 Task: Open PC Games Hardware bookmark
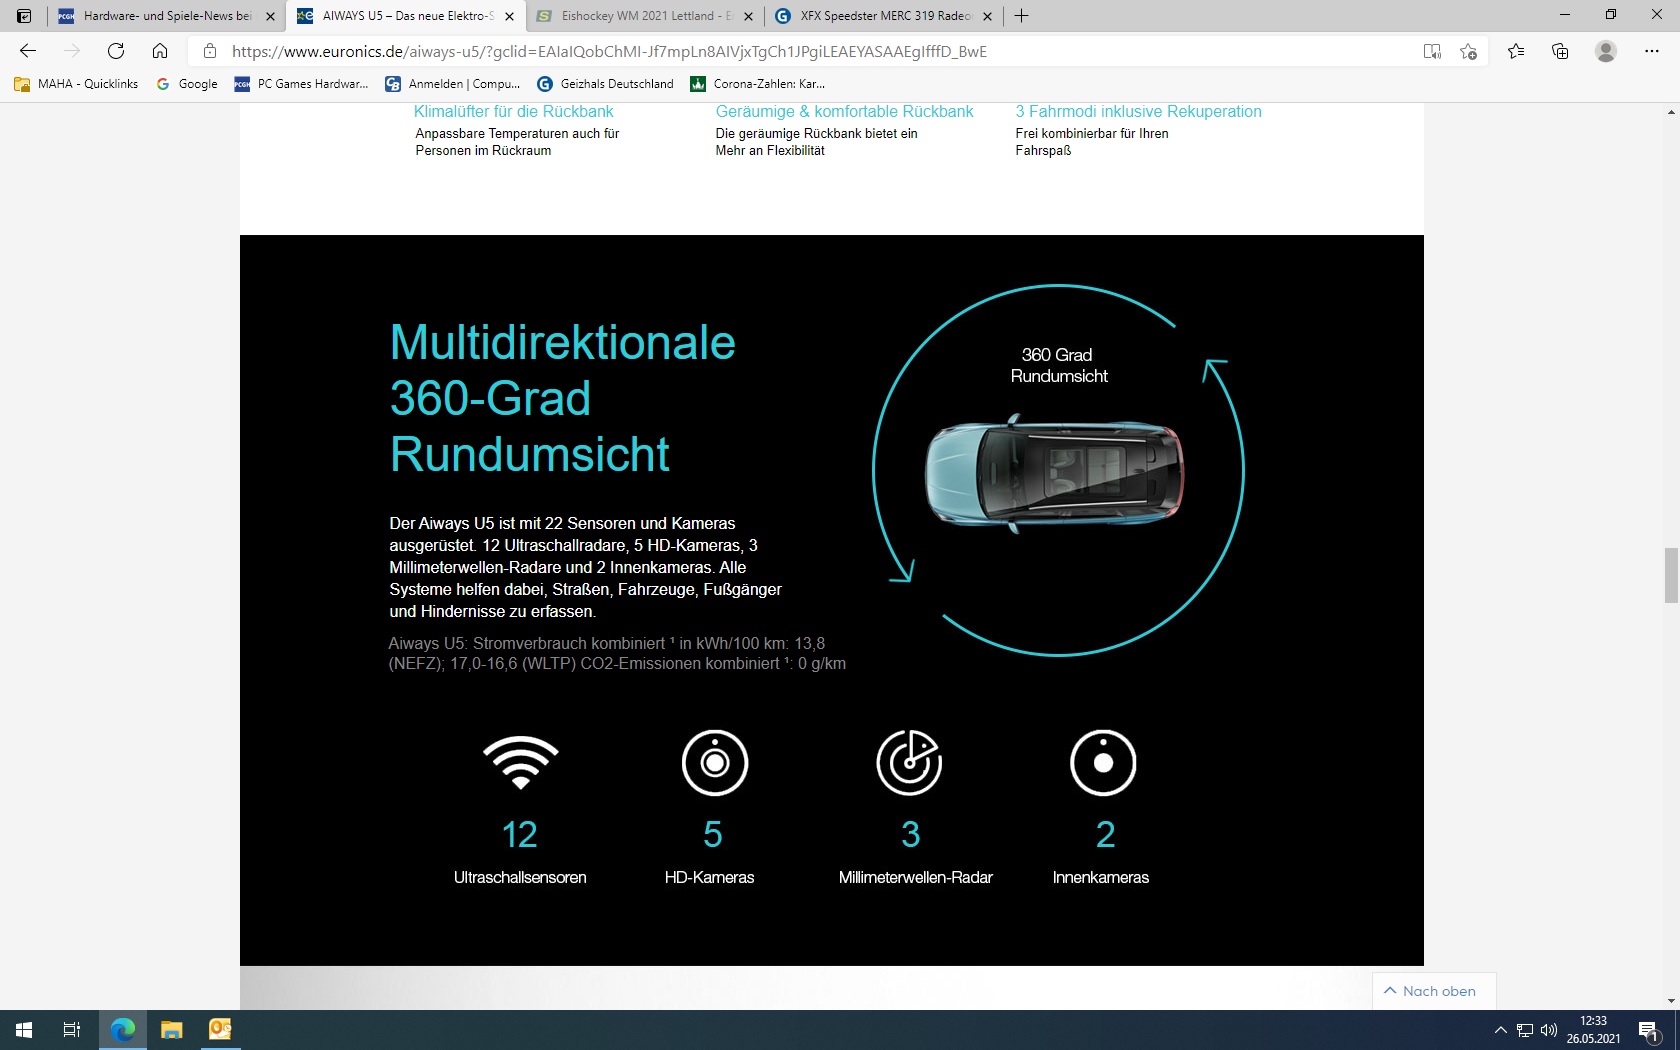coord(301,84)
